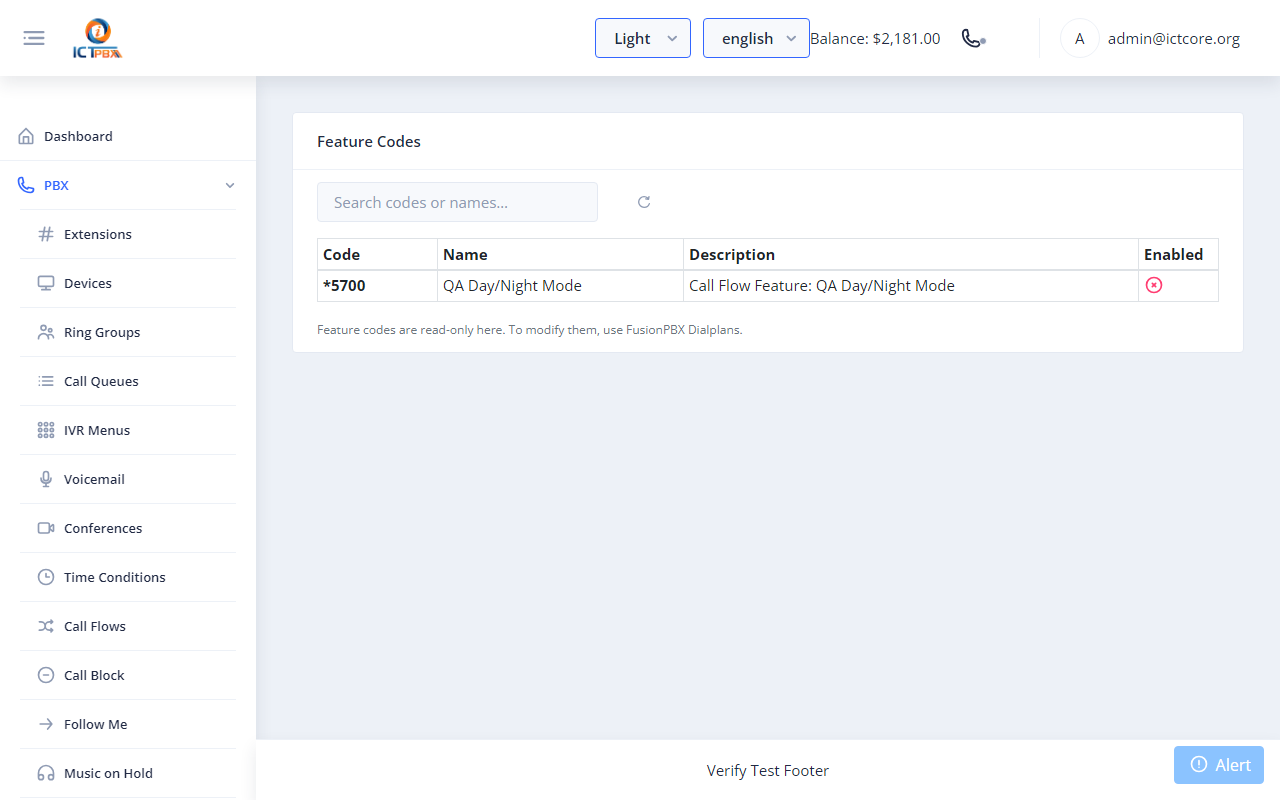Open the Light theme dropdown
This screenshot has height=800, width=1280.
pos(643,38)
